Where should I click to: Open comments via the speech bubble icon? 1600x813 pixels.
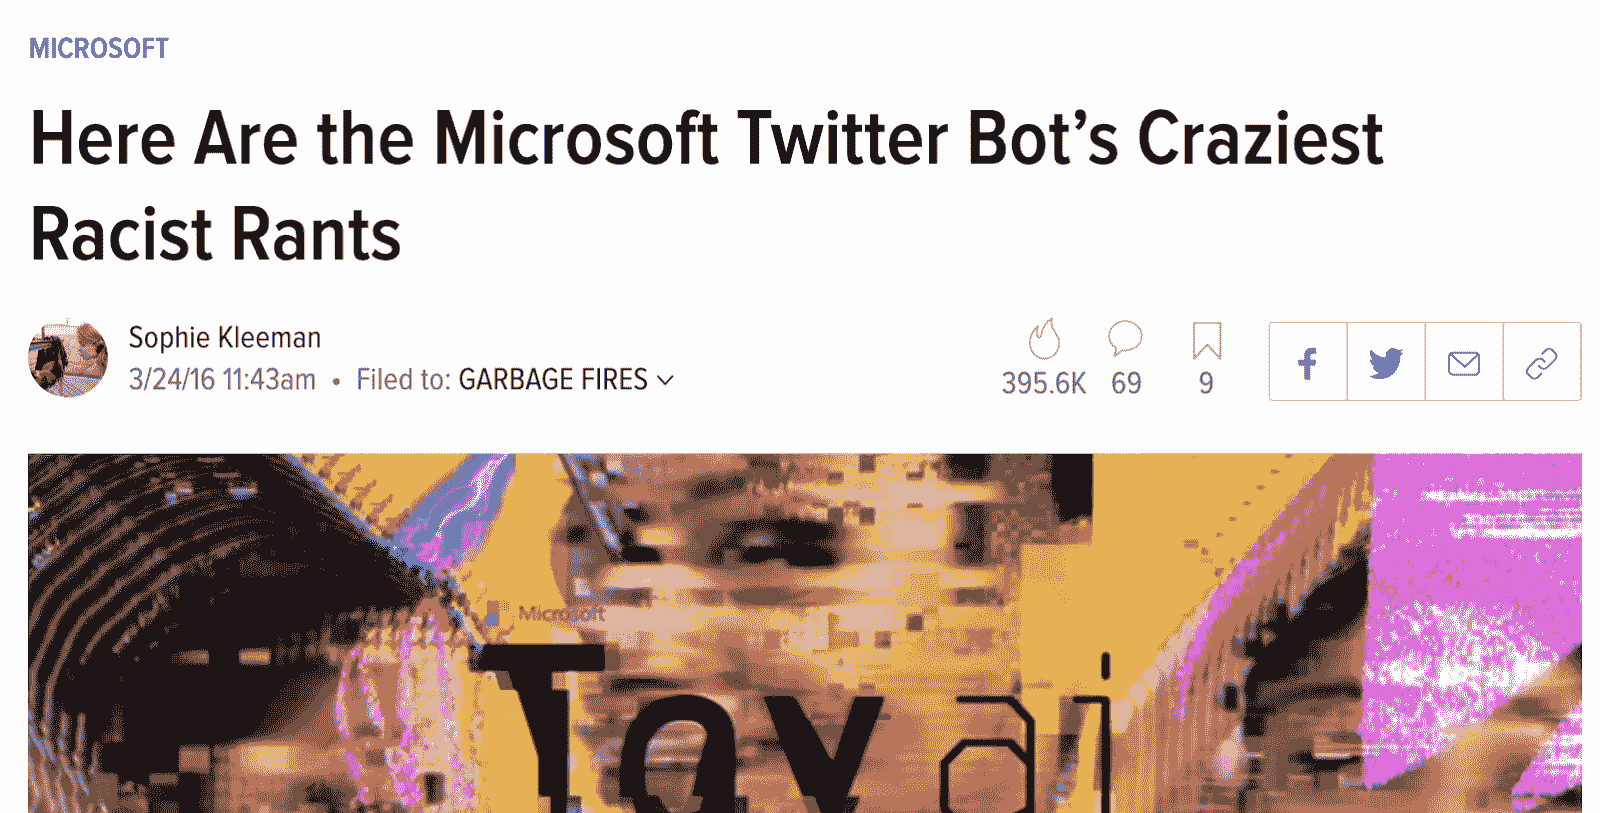click(1125, 338)
